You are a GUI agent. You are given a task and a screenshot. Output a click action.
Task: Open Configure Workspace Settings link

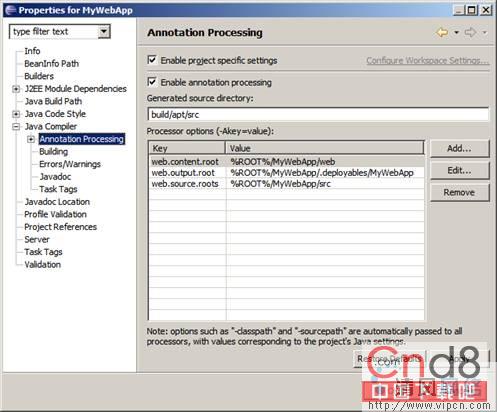428,61
